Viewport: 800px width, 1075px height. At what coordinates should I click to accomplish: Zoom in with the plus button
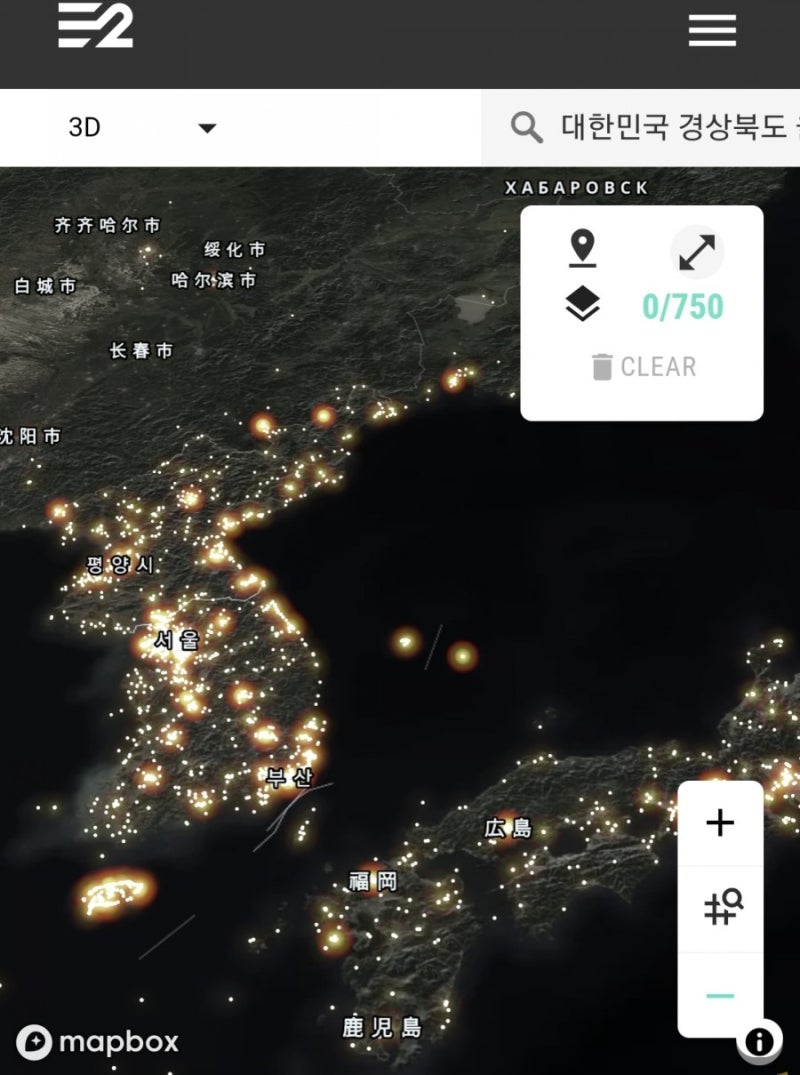click(x=721, y=823)
